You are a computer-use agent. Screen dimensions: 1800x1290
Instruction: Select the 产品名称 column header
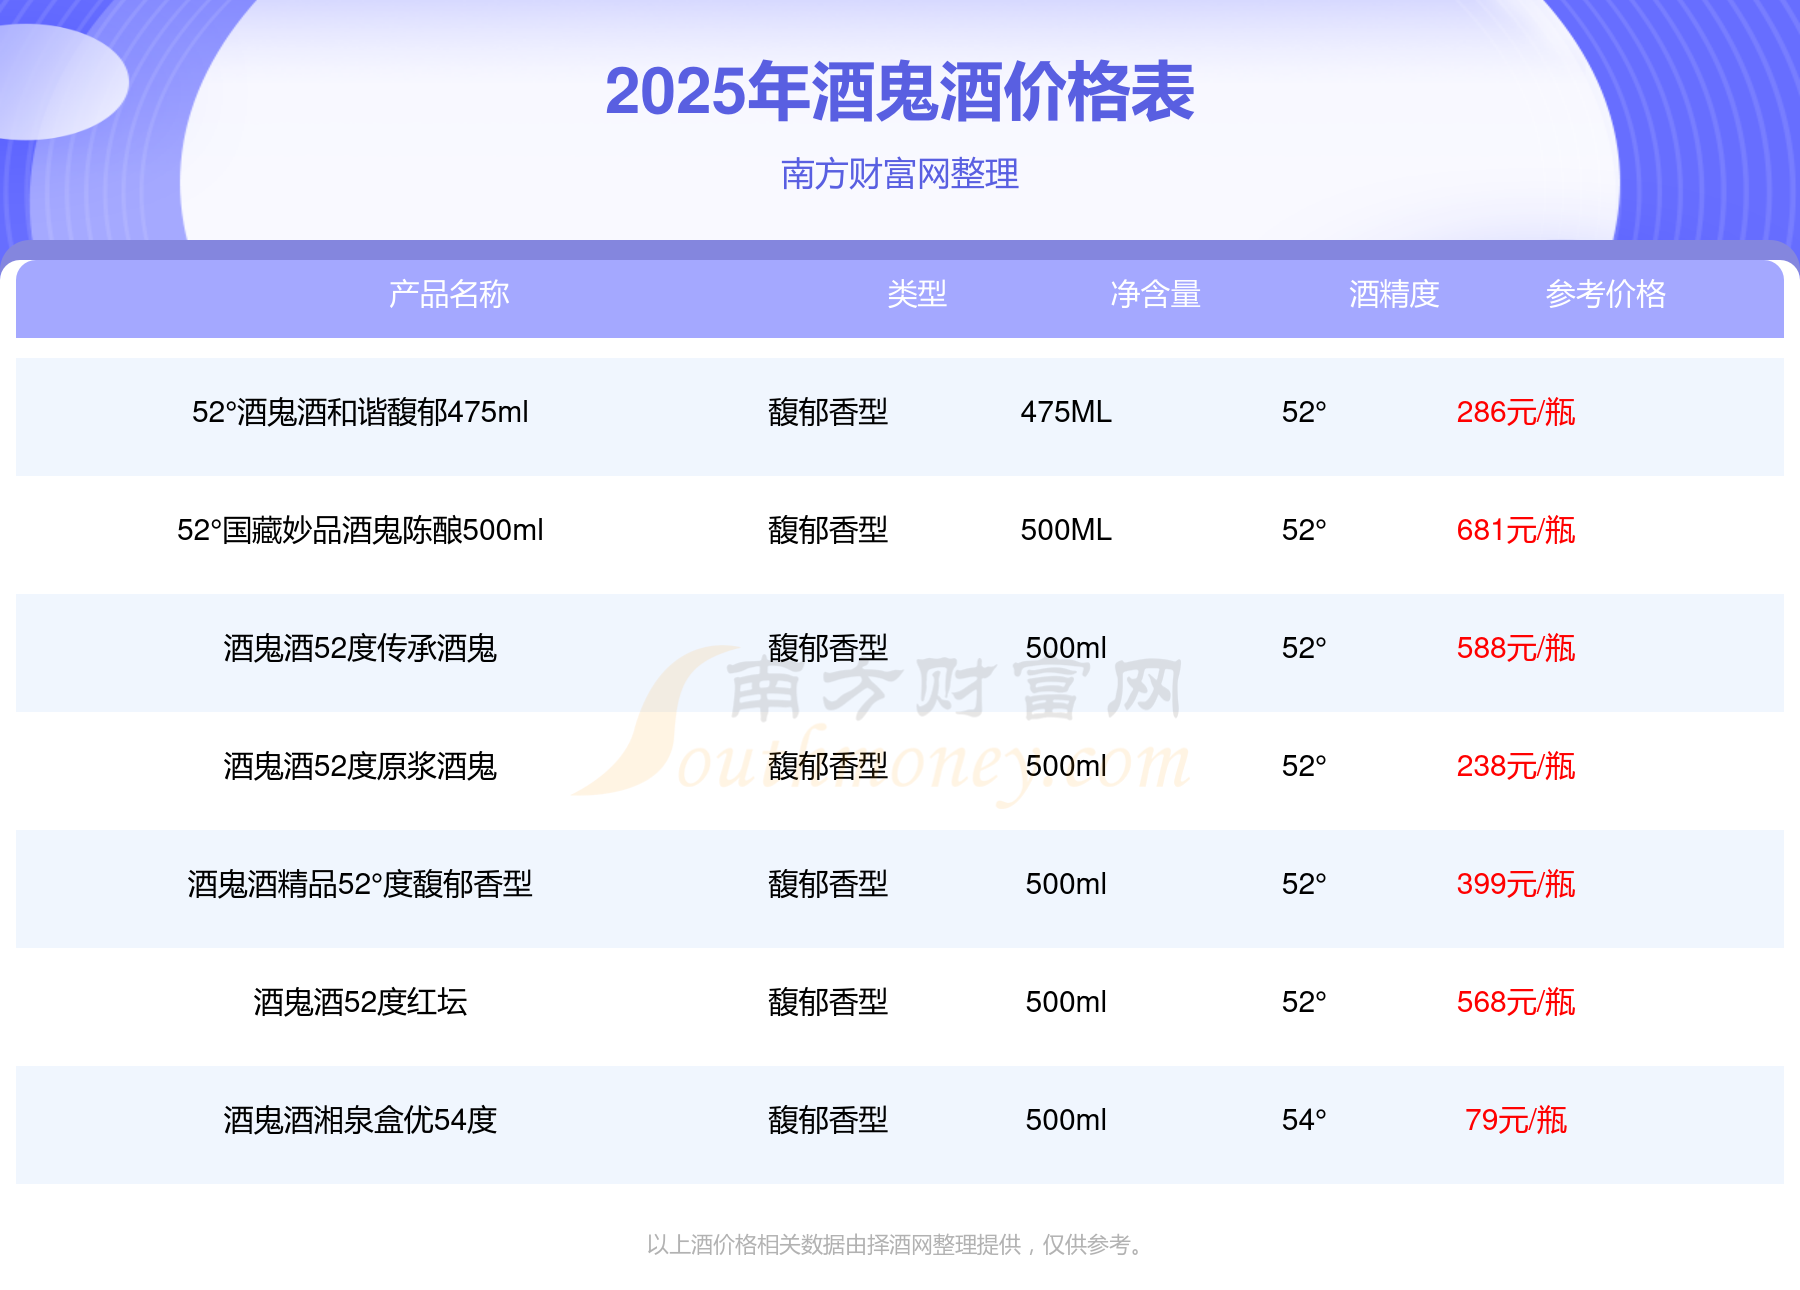(x=449, y=294)
